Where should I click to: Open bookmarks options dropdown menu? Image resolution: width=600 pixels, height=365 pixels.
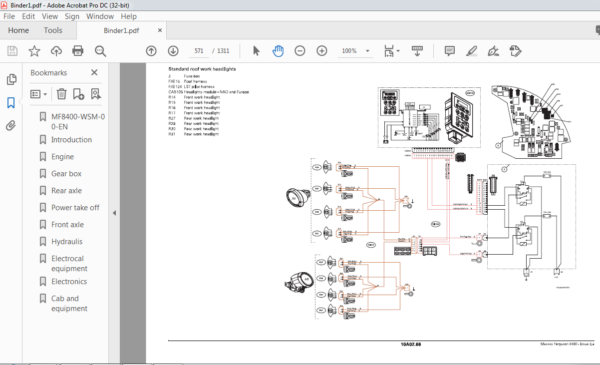(38, 94)
